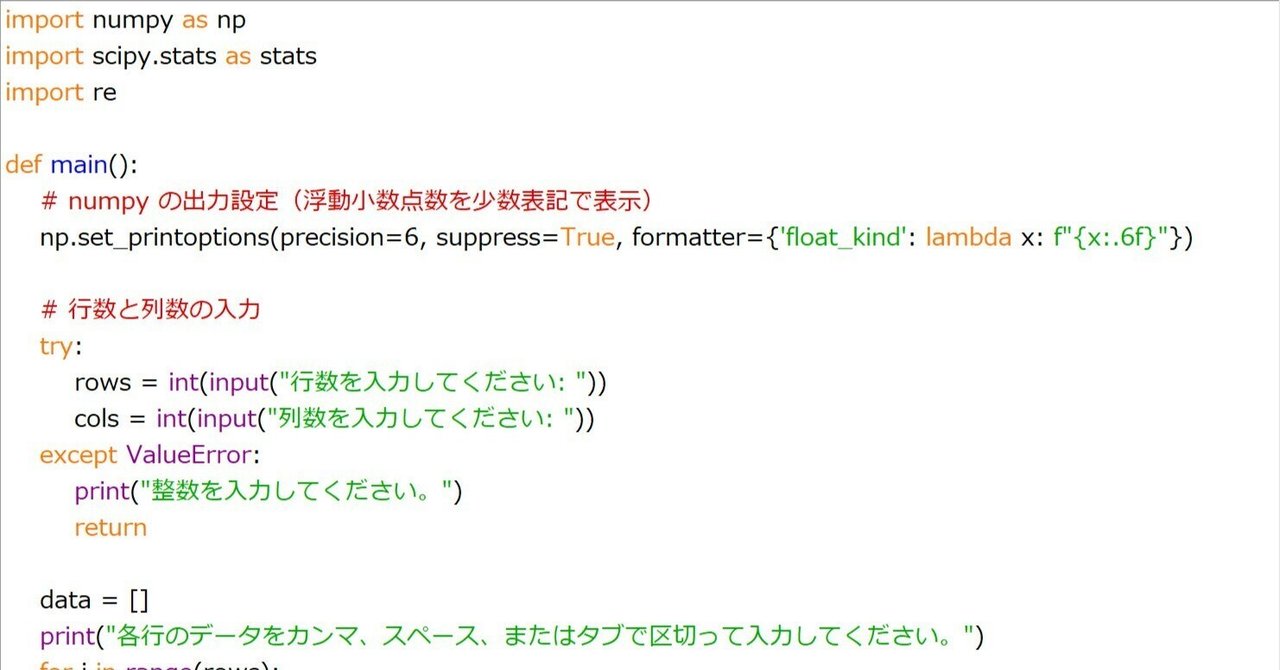Click the print statement about comma-separated data

point(512,636)
